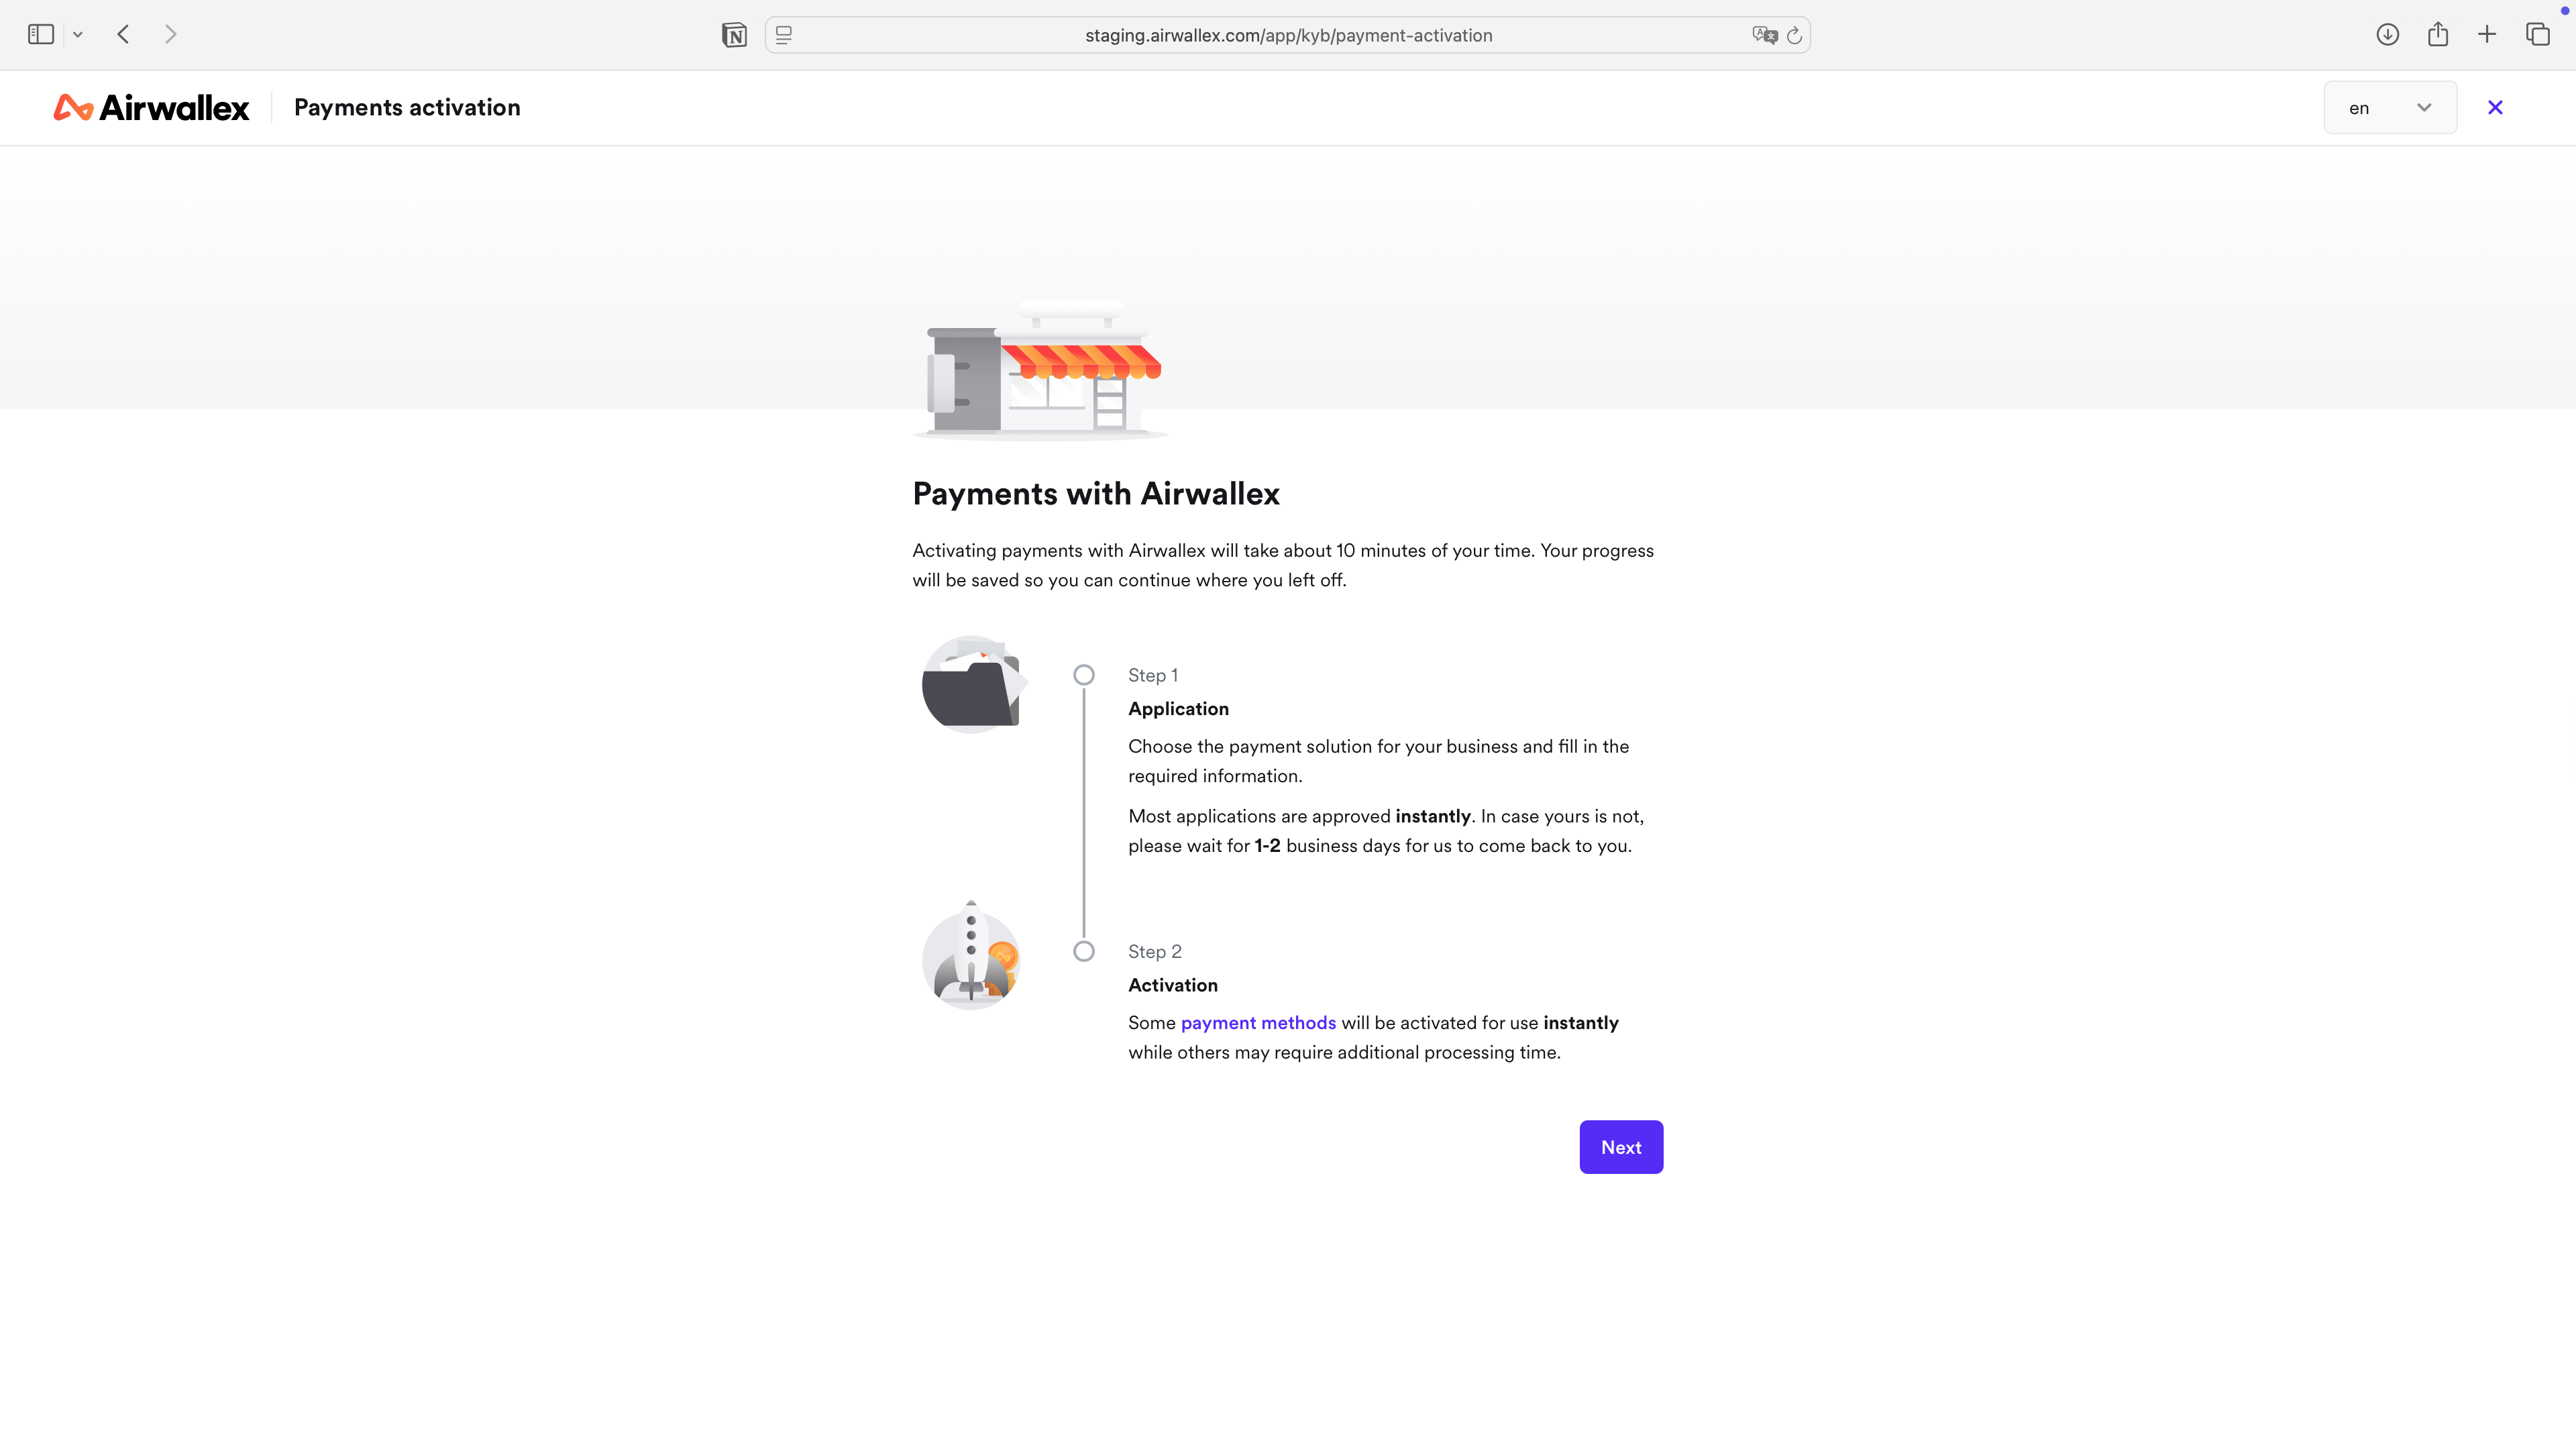Open the Downloads icon

pyautogui.click(x=2388, y=34)
